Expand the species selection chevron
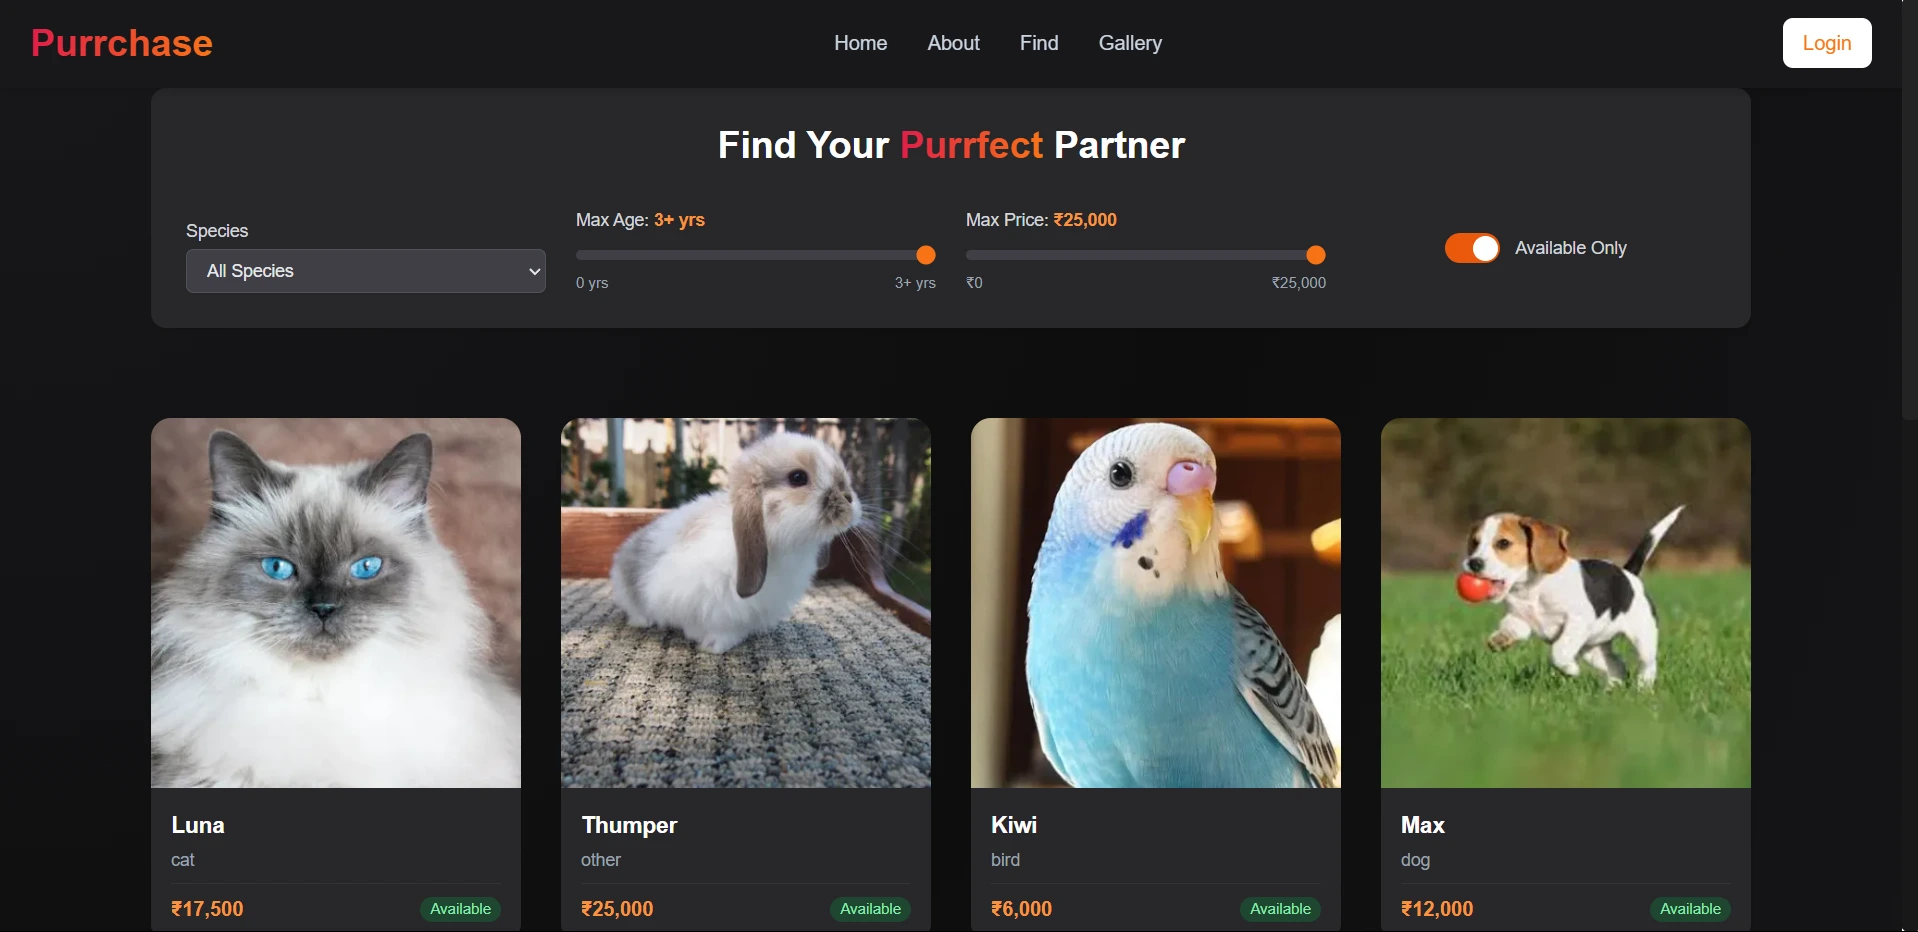Image resolution: width=1918 pixels, height=932 pixels. [534, 271]
